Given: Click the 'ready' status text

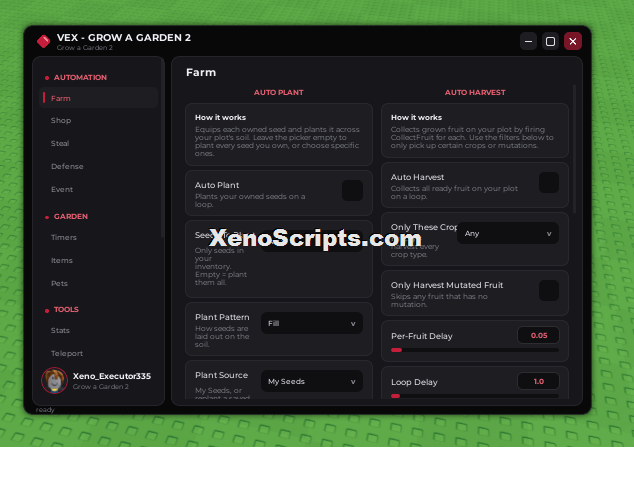Looking at the screenshot, I should click(45, 409).
